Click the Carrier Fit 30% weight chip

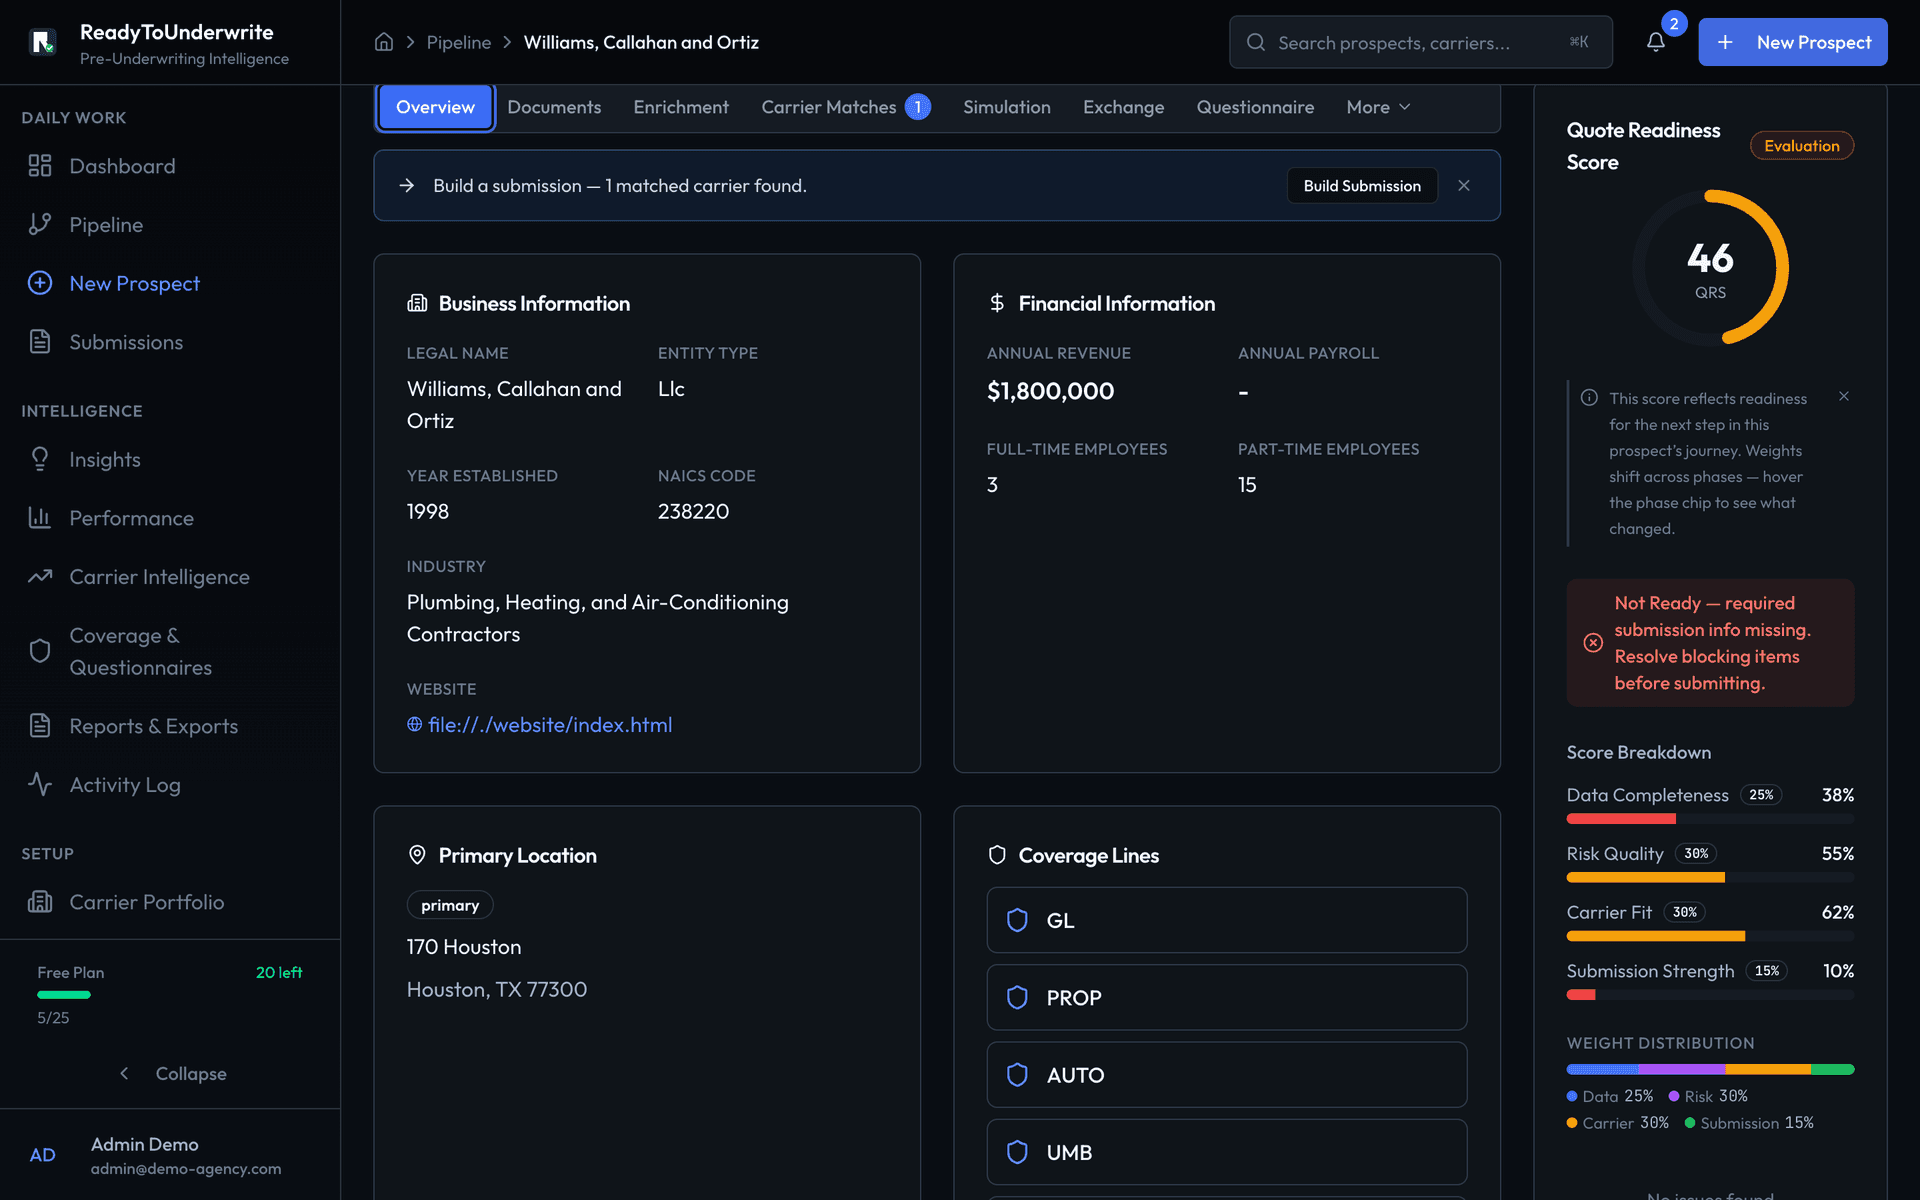(1685, 912)
